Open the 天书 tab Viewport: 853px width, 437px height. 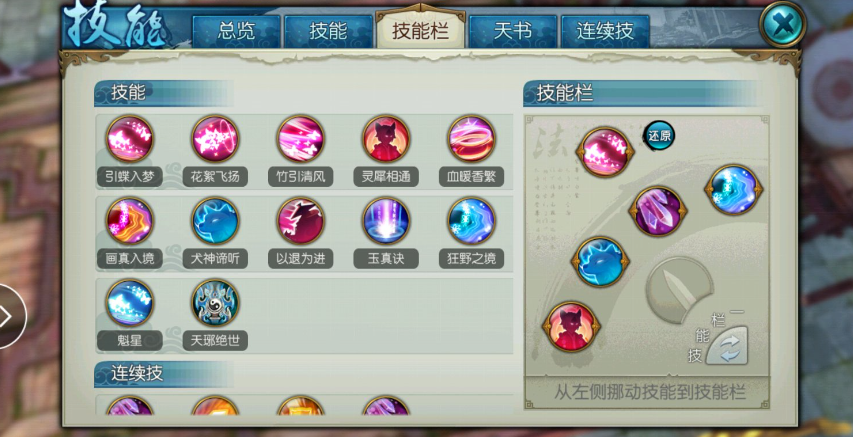coord(512,31)
